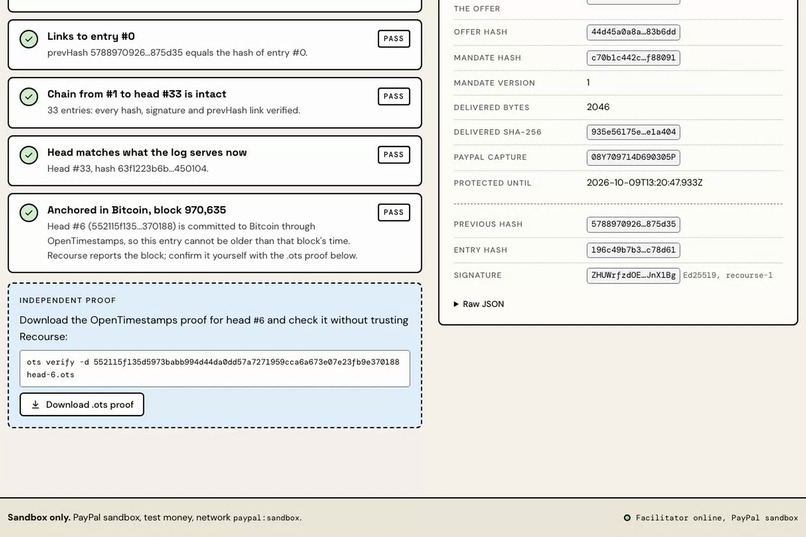Click the Ed25519, recourse-1 signature note
This screenshot has height=537, width=806.
(x=728, y=275)
